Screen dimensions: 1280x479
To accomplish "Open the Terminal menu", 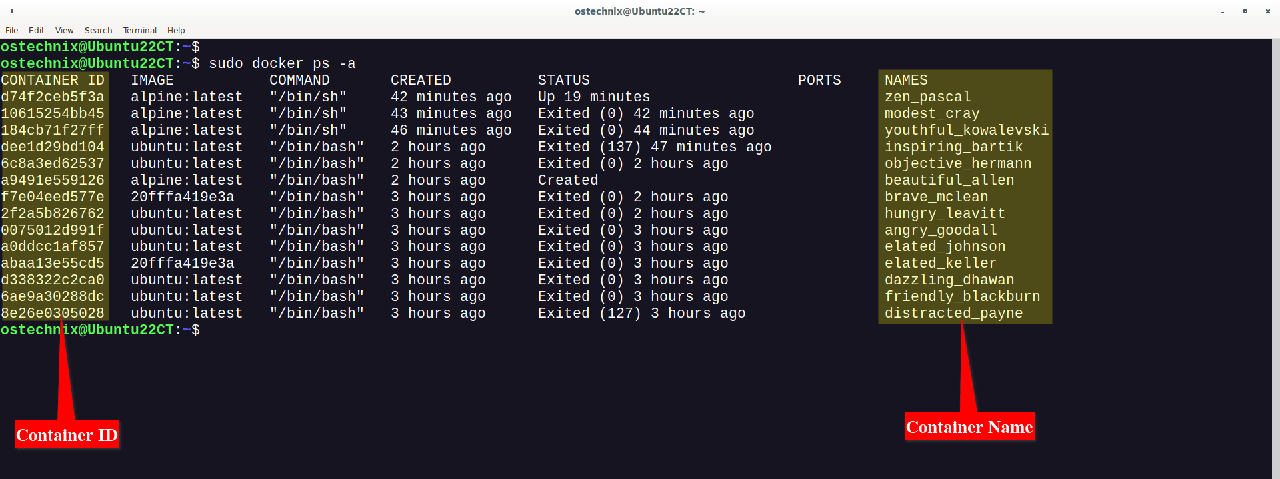I will (138, 31).
